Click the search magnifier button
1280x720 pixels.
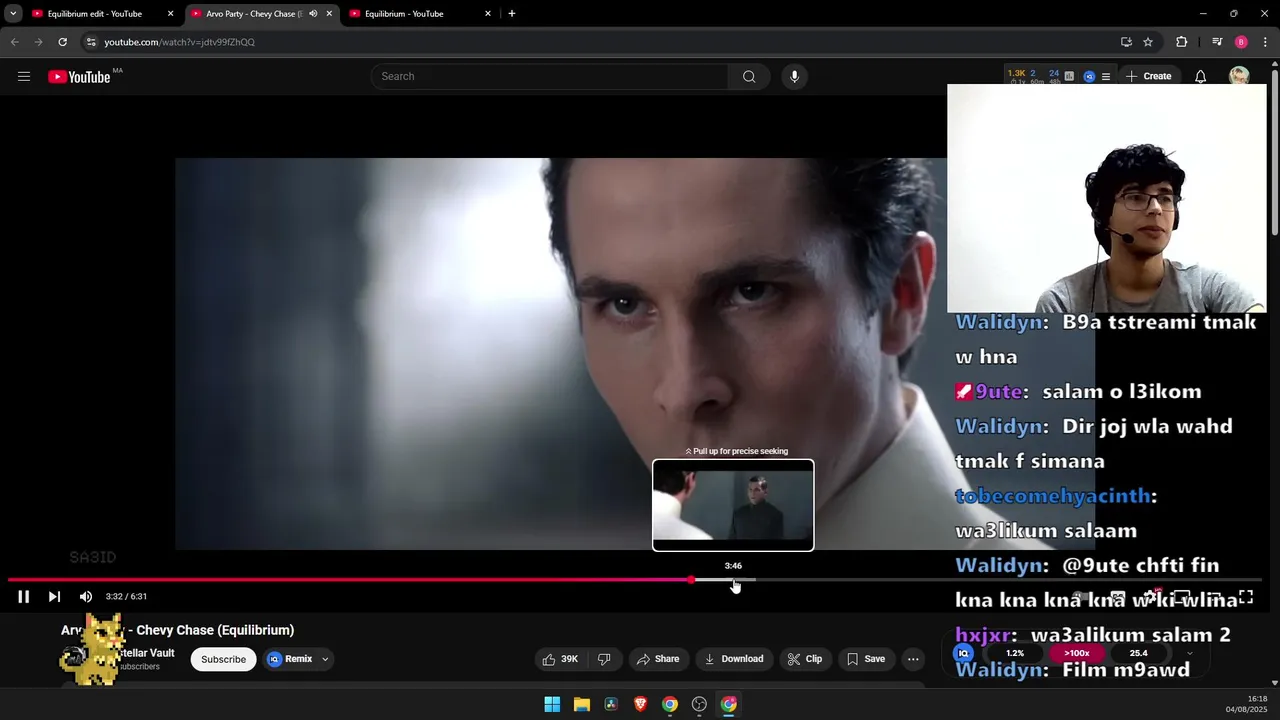point(749,76)
